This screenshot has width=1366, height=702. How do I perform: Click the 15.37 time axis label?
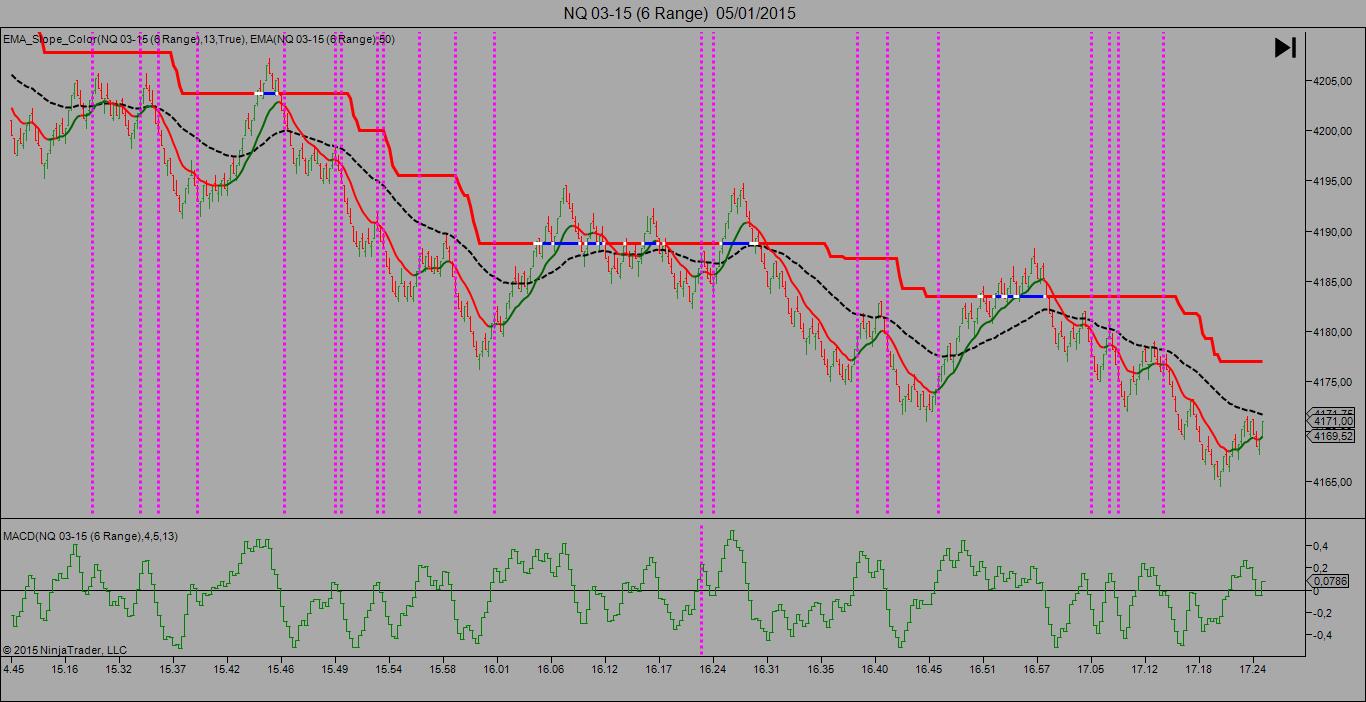coord(173,669)
